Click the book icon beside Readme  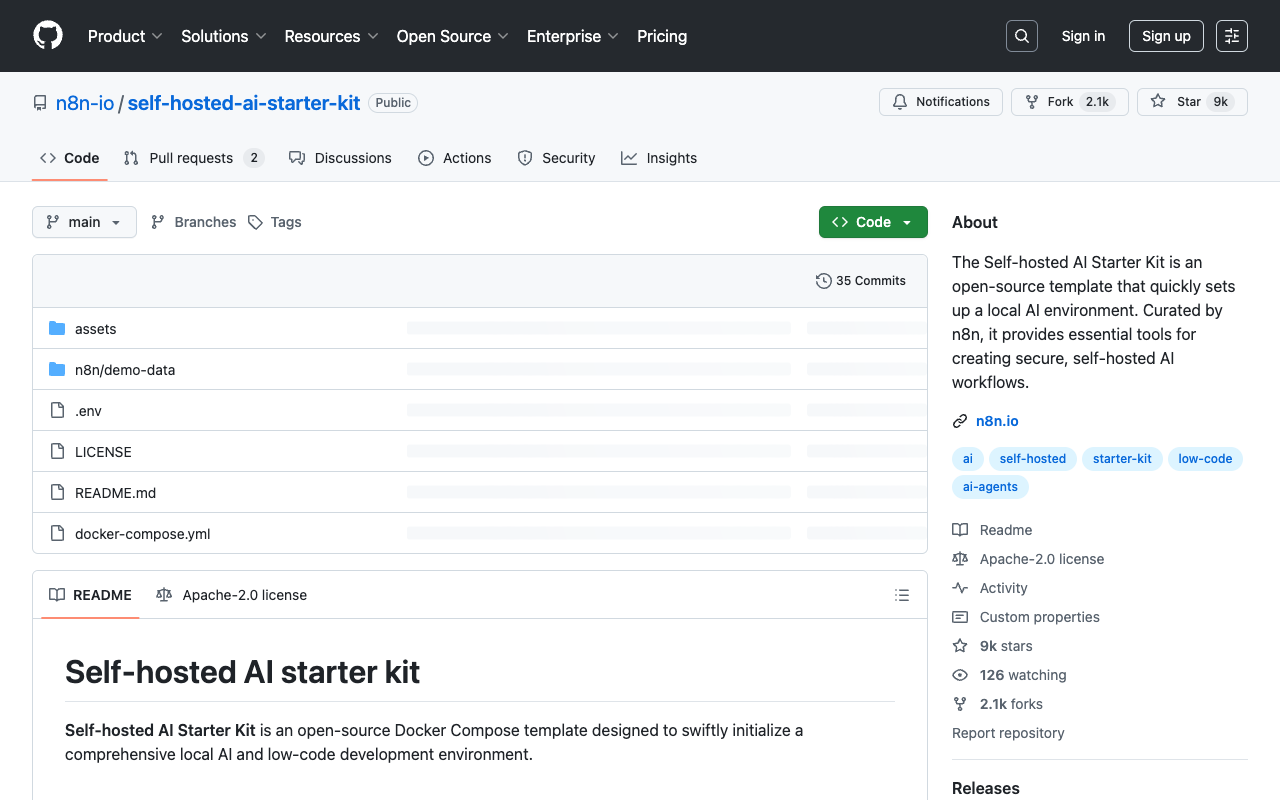(x=960, y=530)
